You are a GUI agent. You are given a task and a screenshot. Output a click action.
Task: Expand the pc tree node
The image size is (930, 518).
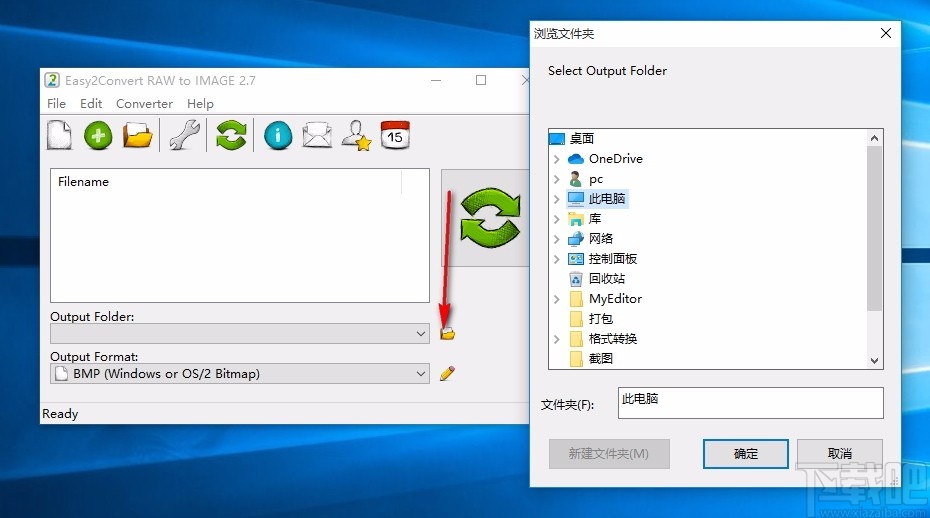tap(556, 179)
